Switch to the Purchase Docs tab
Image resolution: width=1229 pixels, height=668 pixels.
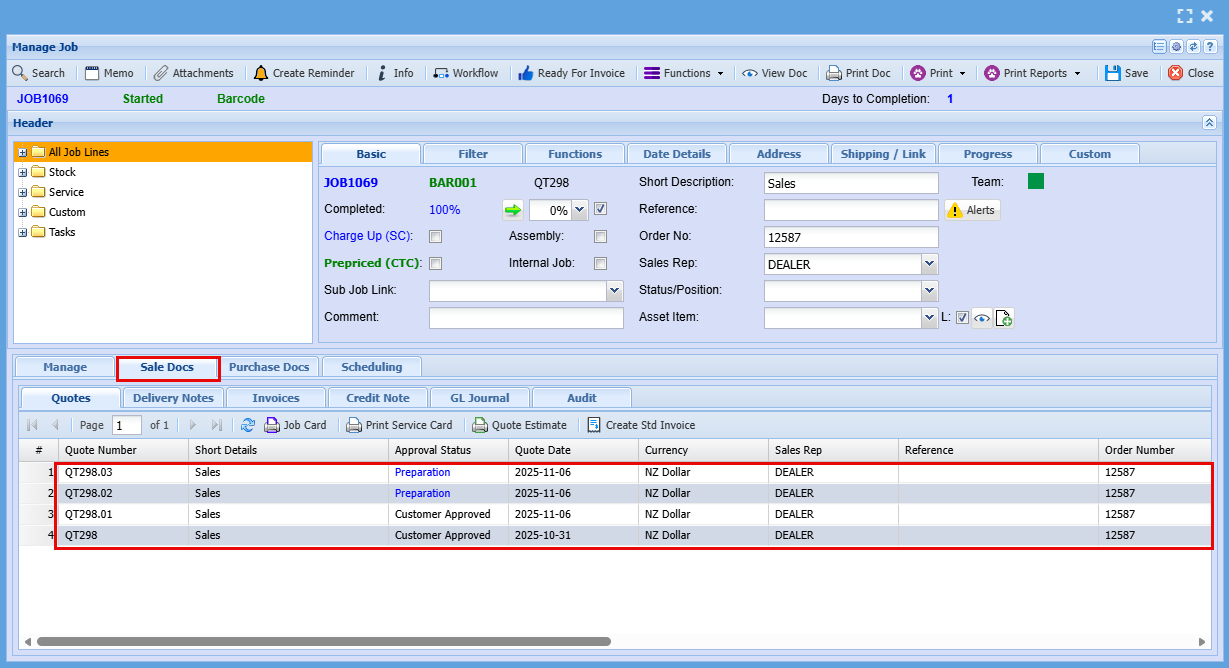pyautogui.click(x=269, y=367)
